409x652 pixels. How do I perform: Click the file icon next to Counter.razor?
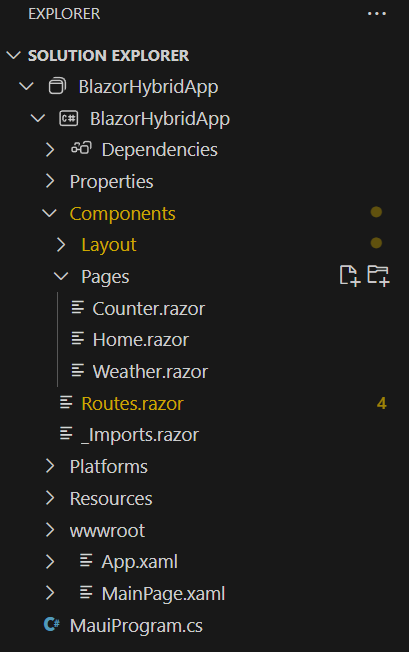pos(78,308)
